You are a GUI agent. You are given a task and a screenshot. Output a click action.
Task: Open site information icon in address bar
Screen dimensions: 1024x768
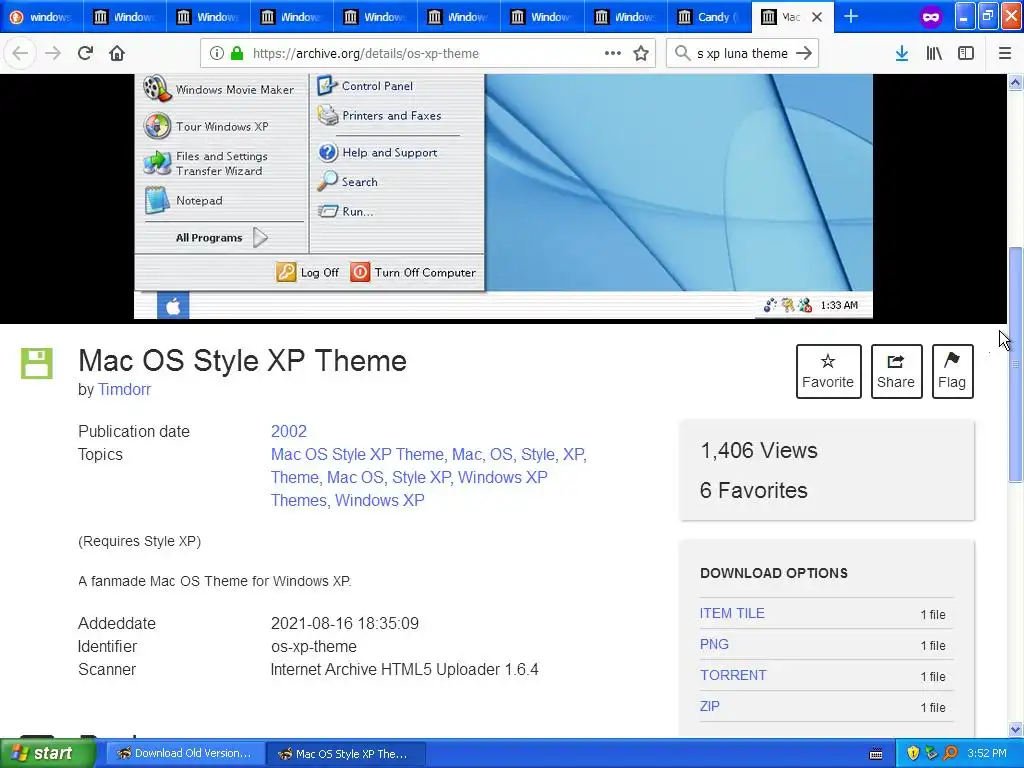point(217,54)
